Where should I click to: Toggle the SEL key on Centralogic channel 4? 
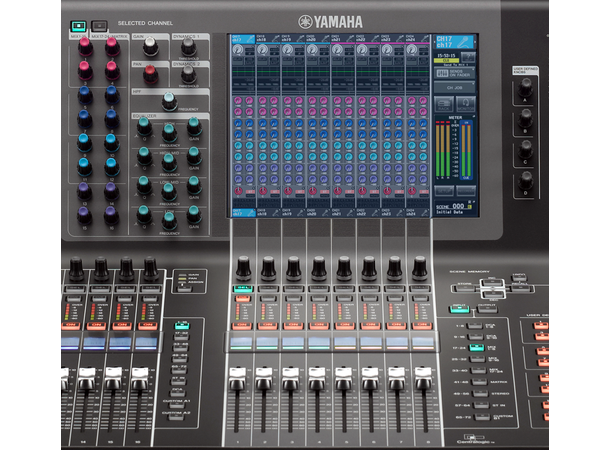point(319,289)
